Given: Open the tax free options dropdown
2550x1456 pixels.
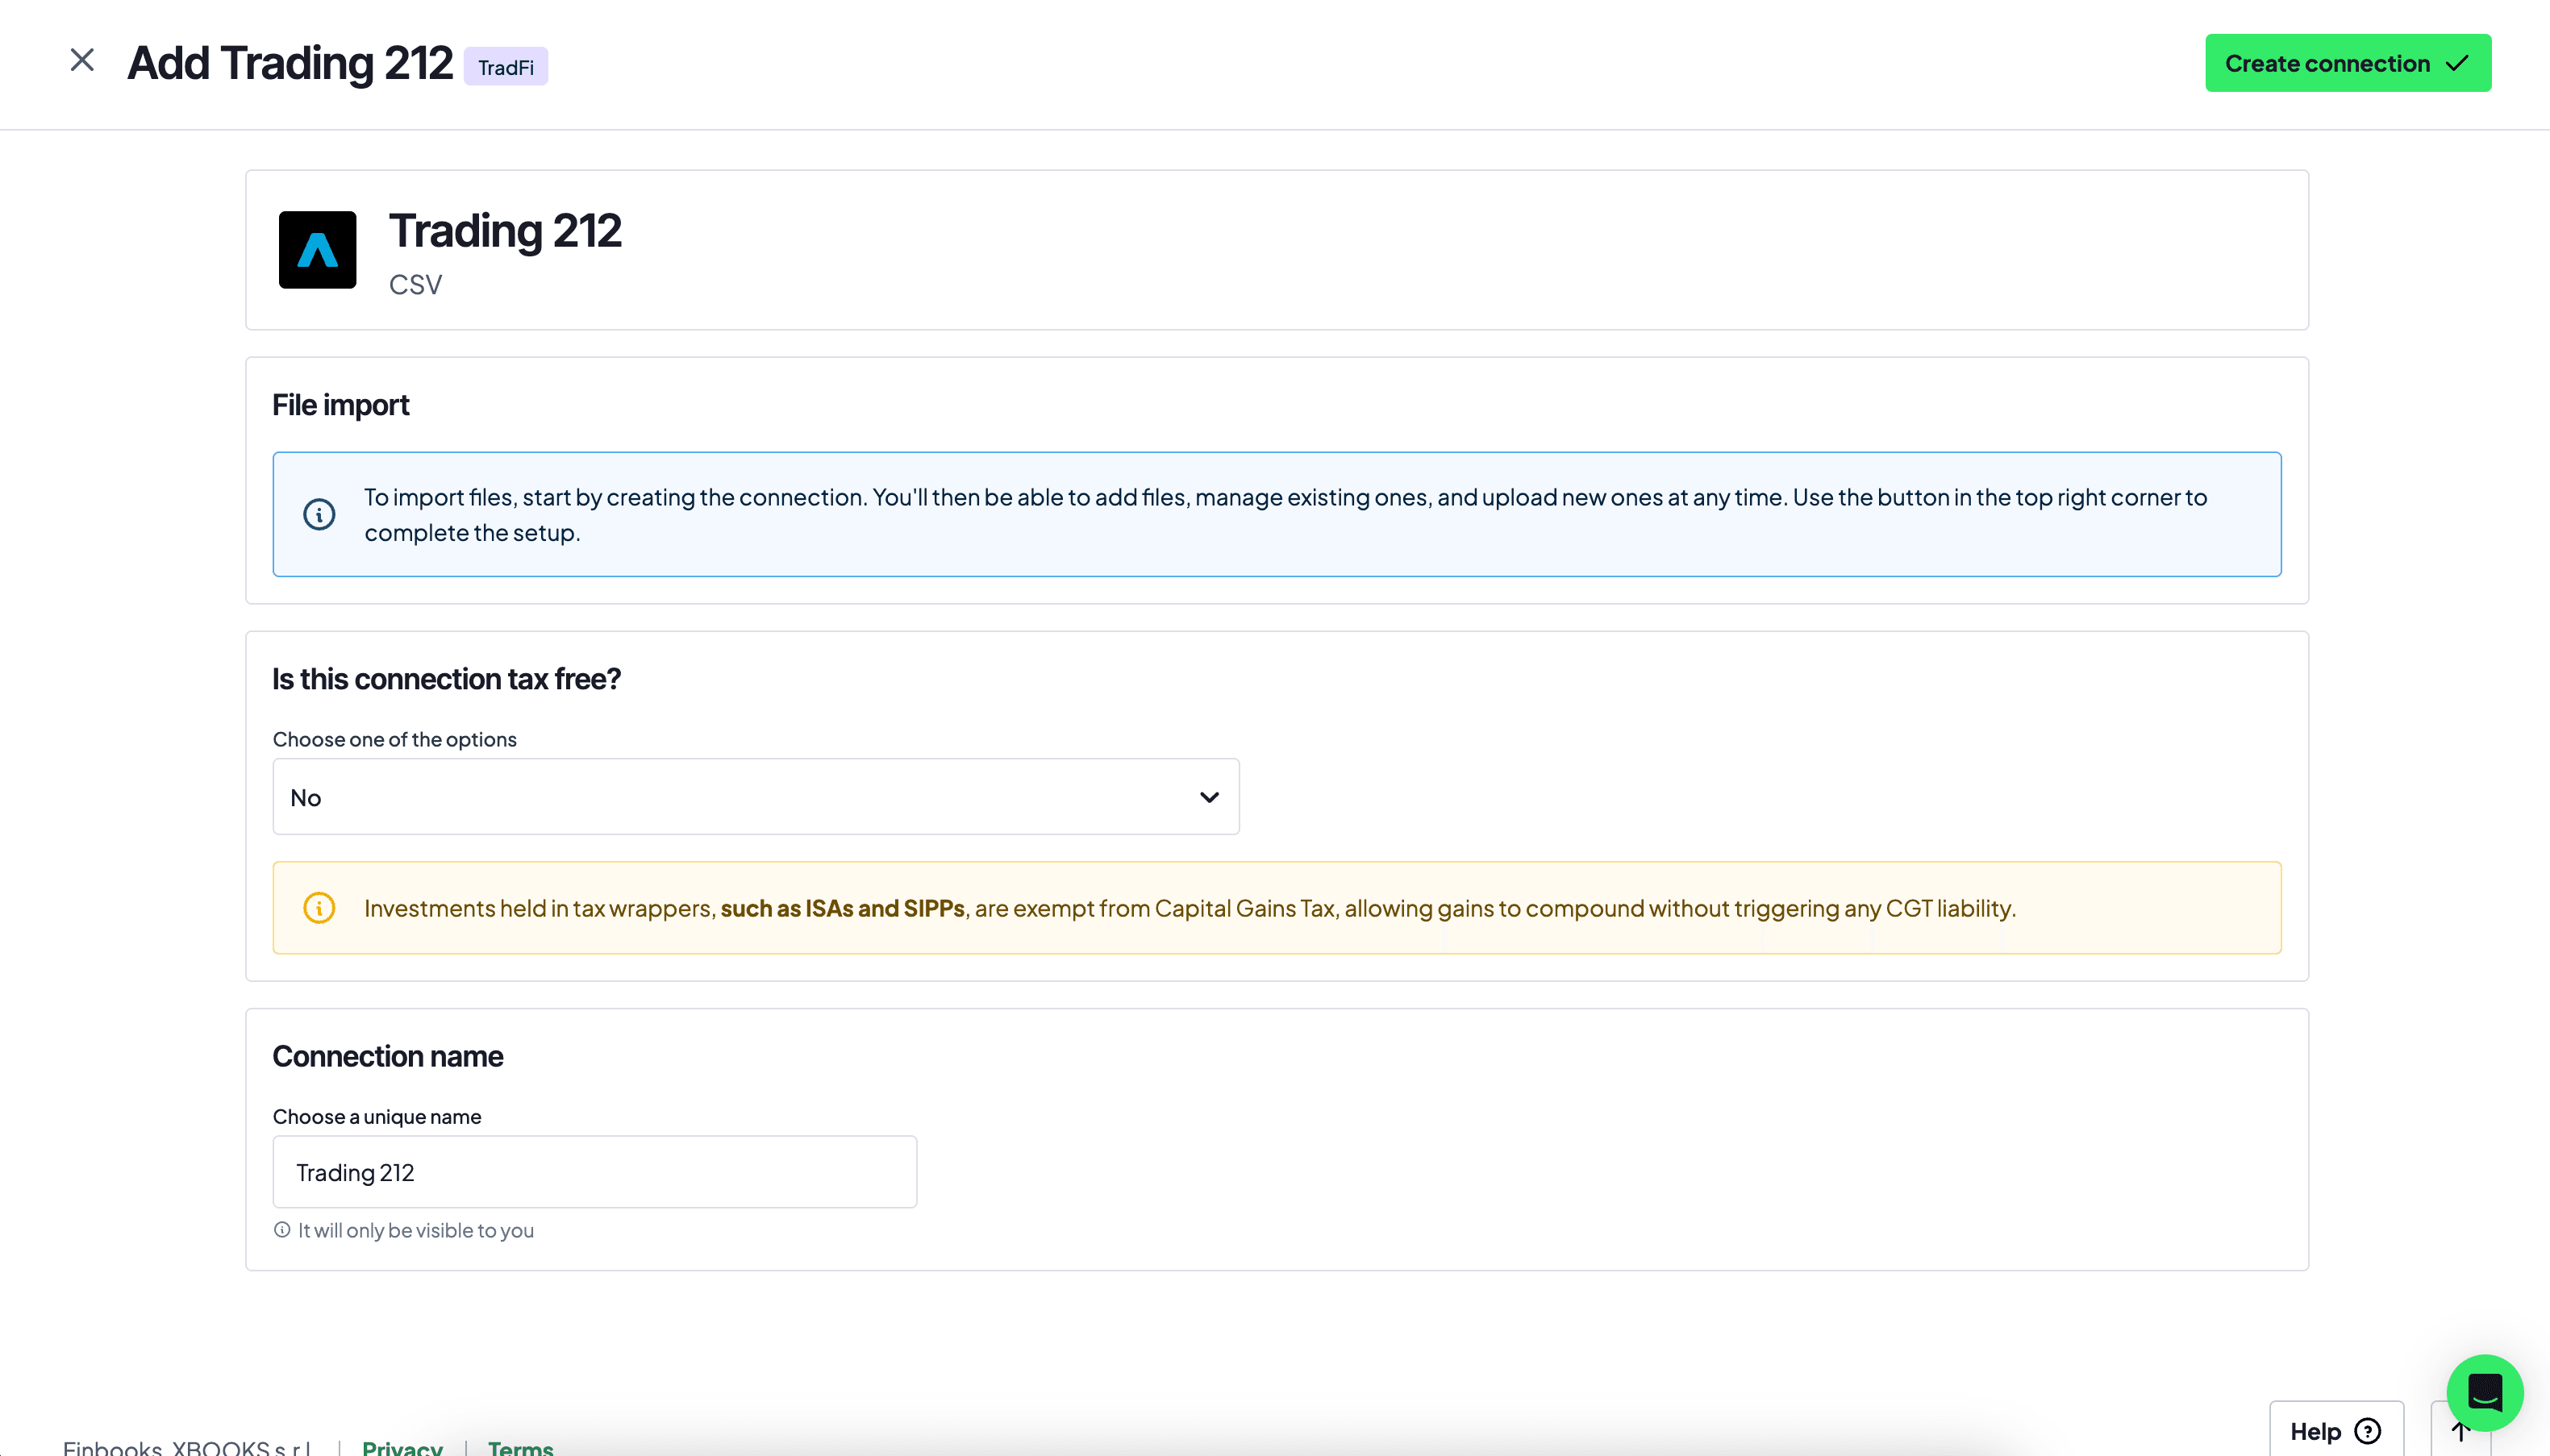Looking at the screenshot, I should [756, 797].
